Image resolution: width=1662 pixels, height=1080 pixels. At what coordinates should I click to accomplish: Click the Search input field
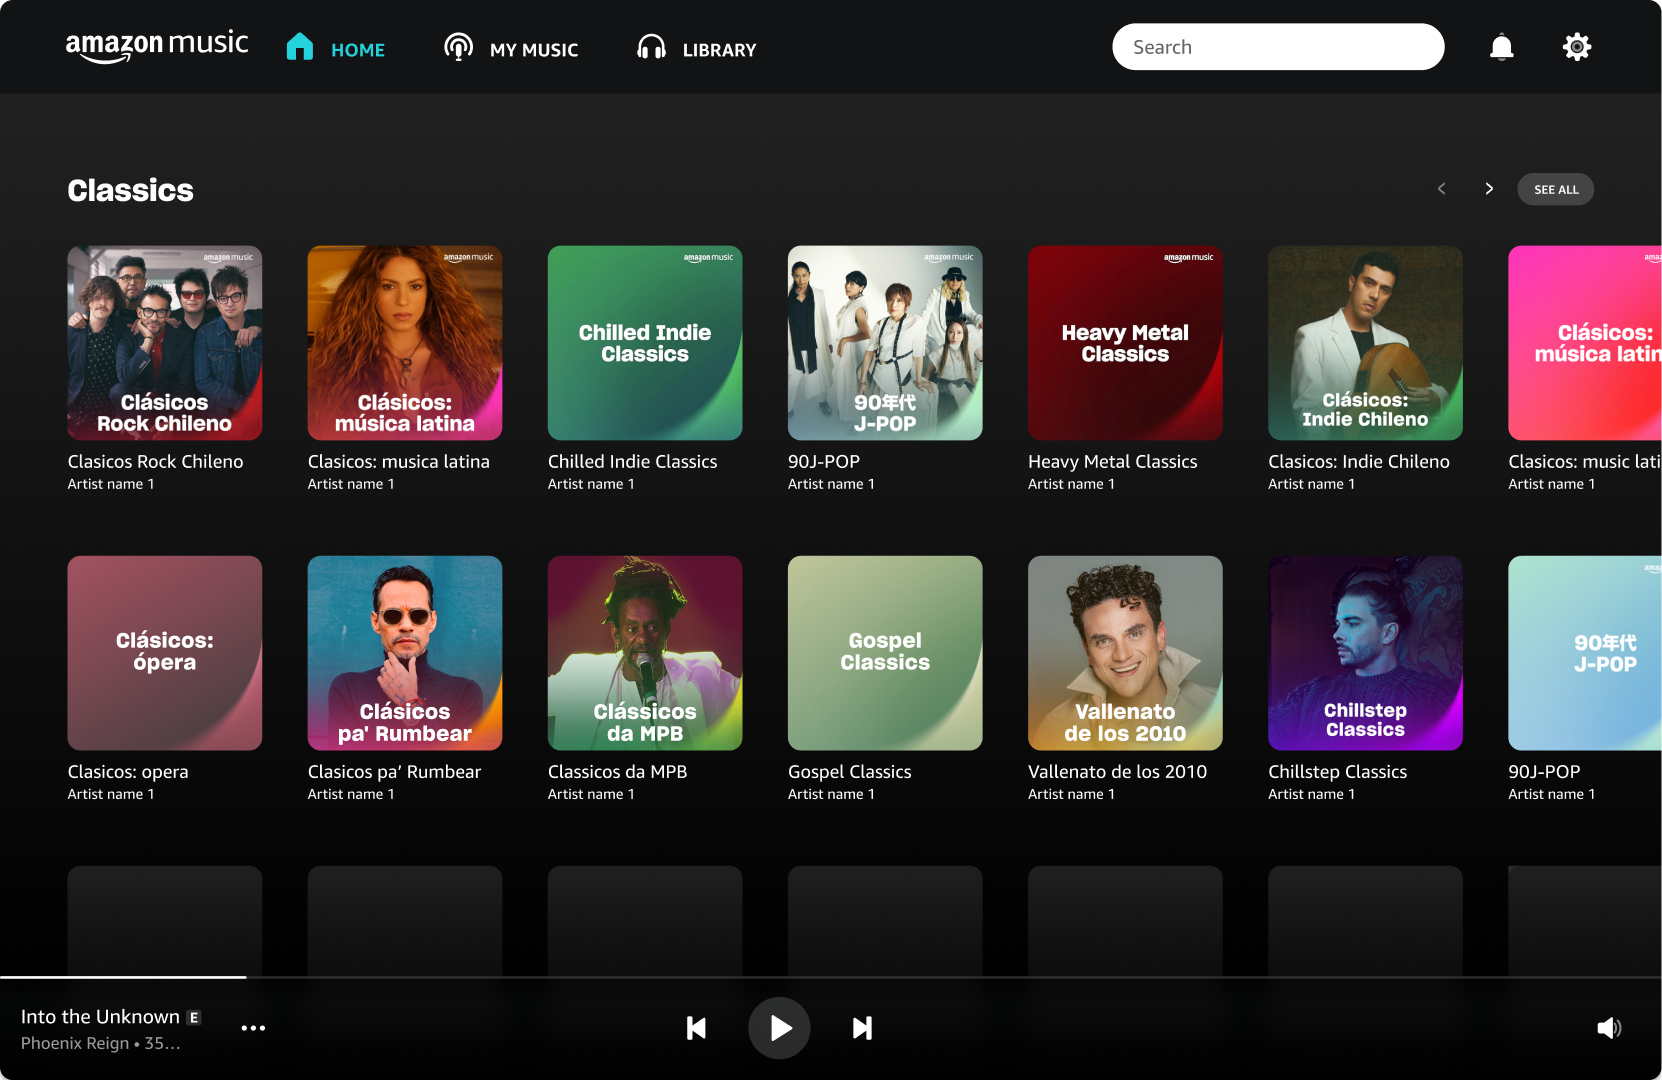1277,47
